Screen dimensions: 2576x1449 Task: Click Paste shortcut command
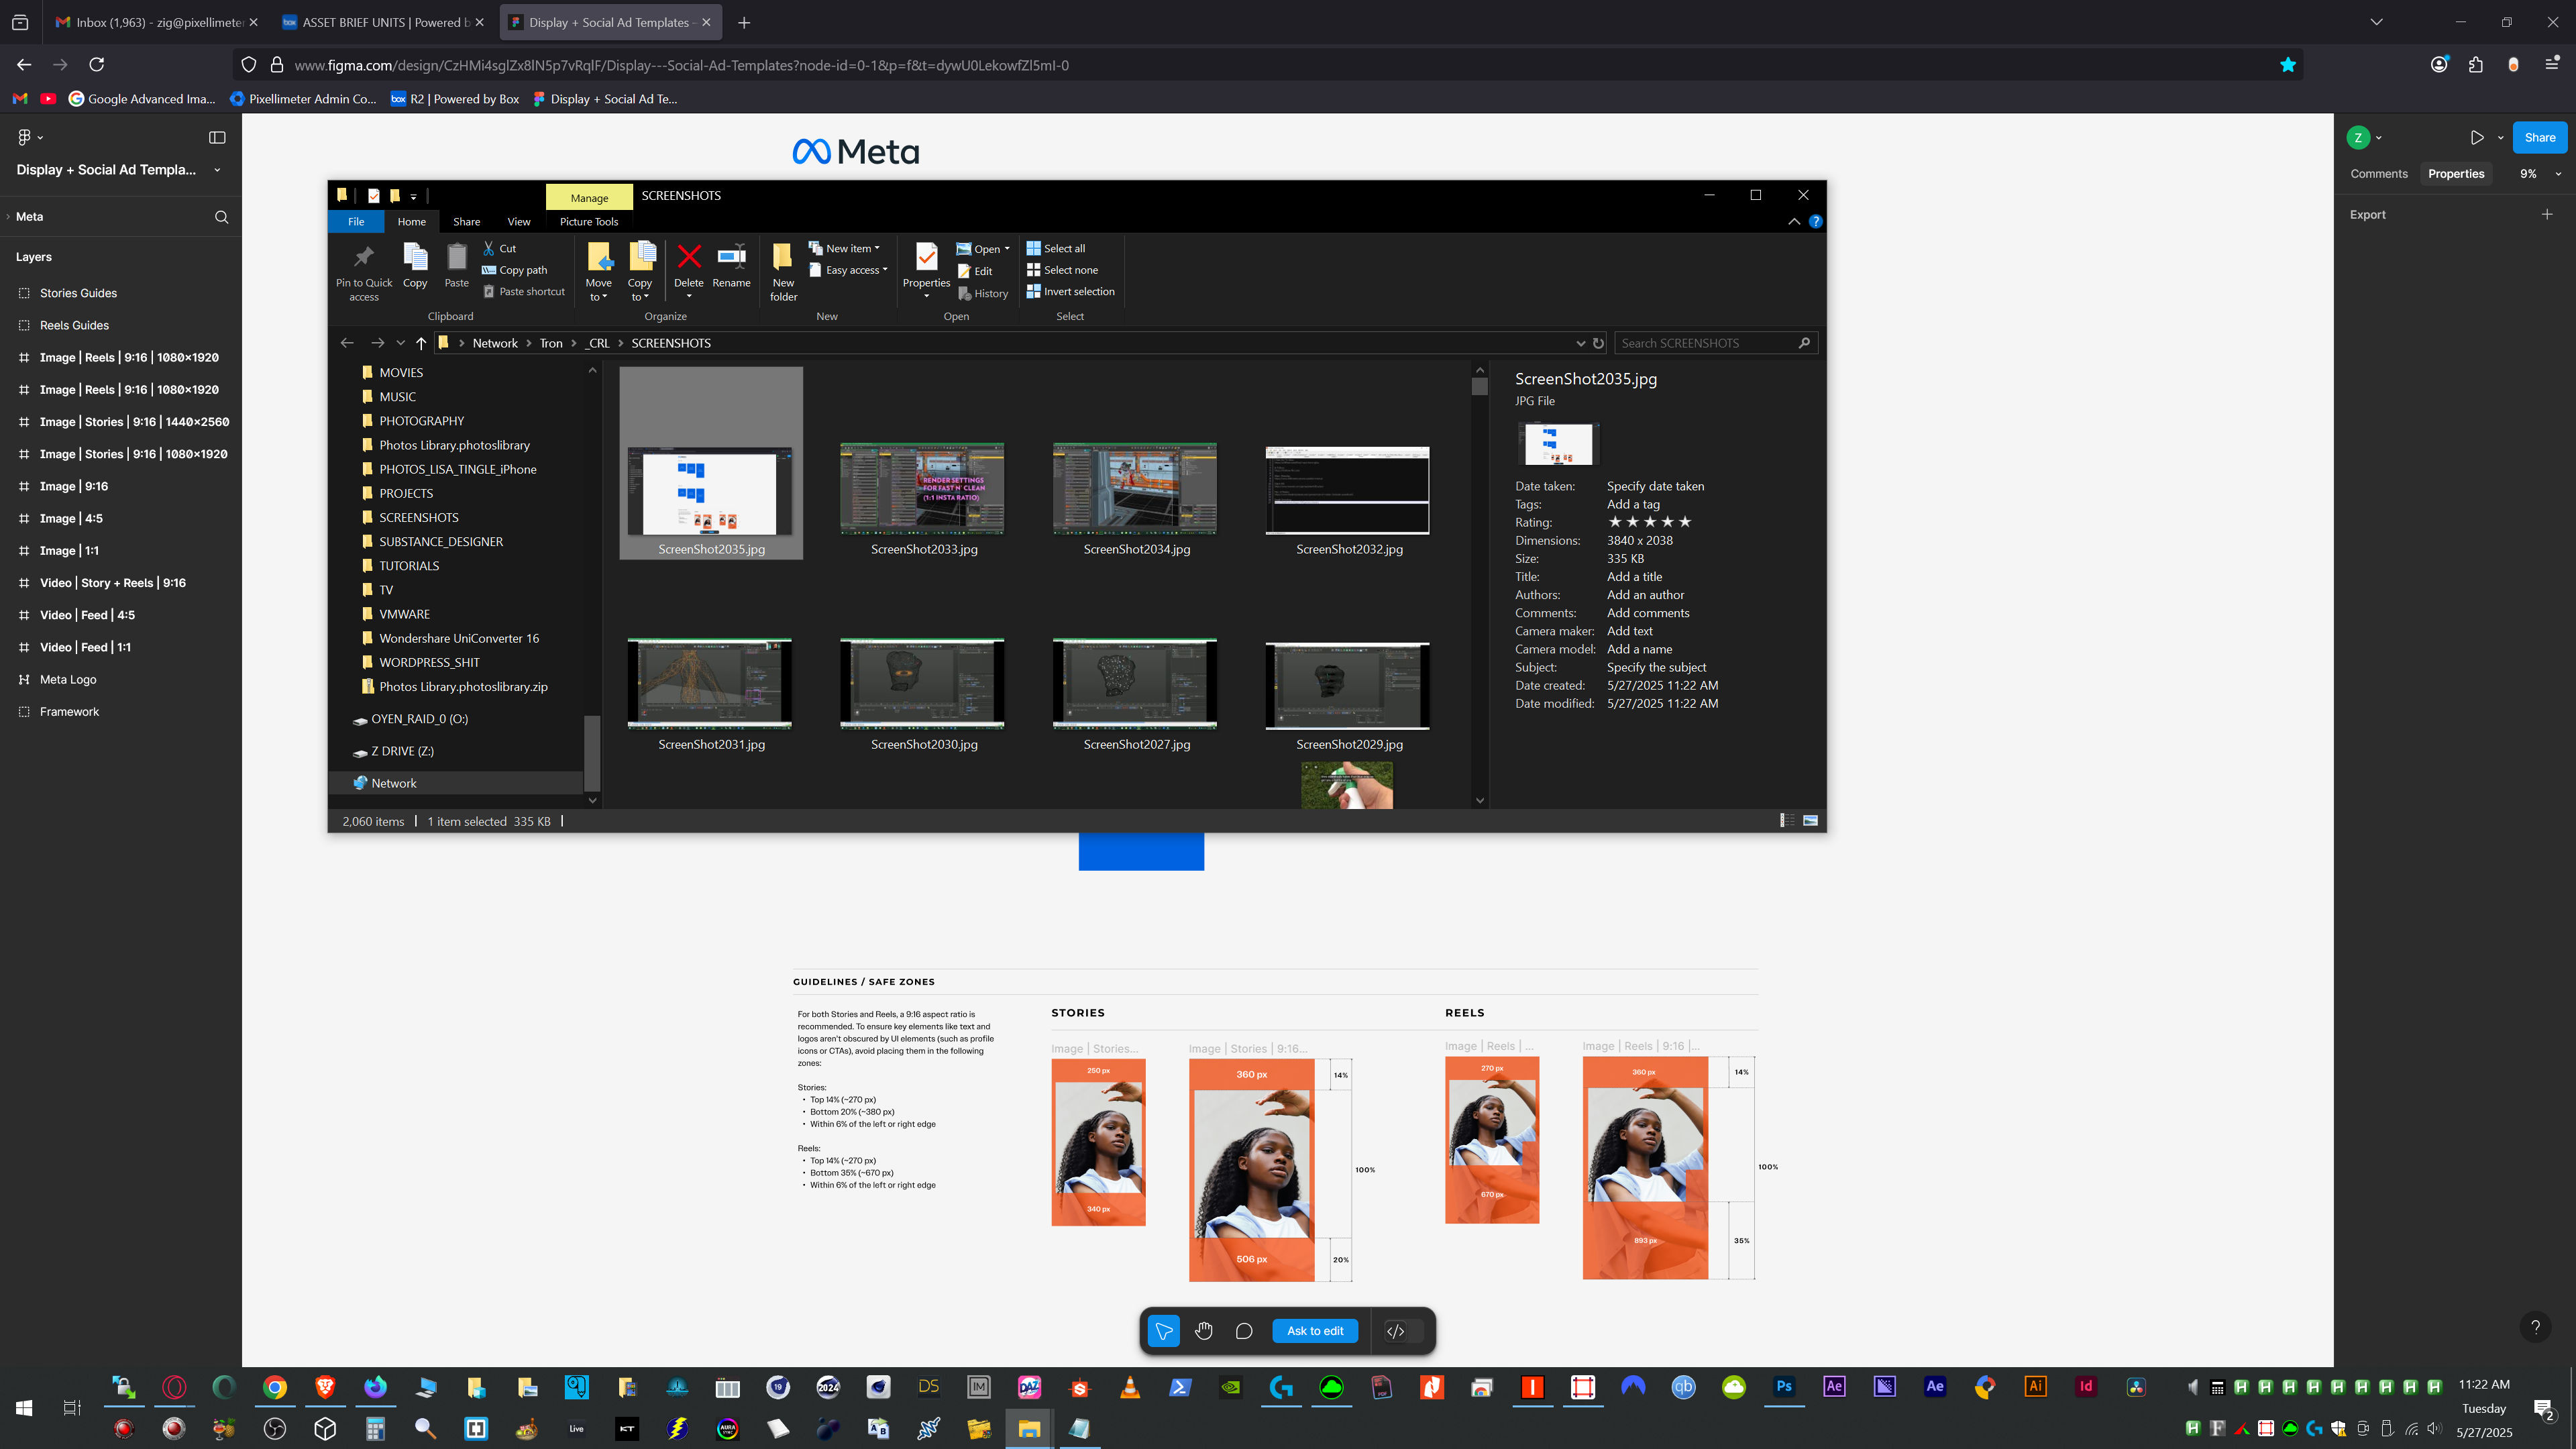[524, 292]
